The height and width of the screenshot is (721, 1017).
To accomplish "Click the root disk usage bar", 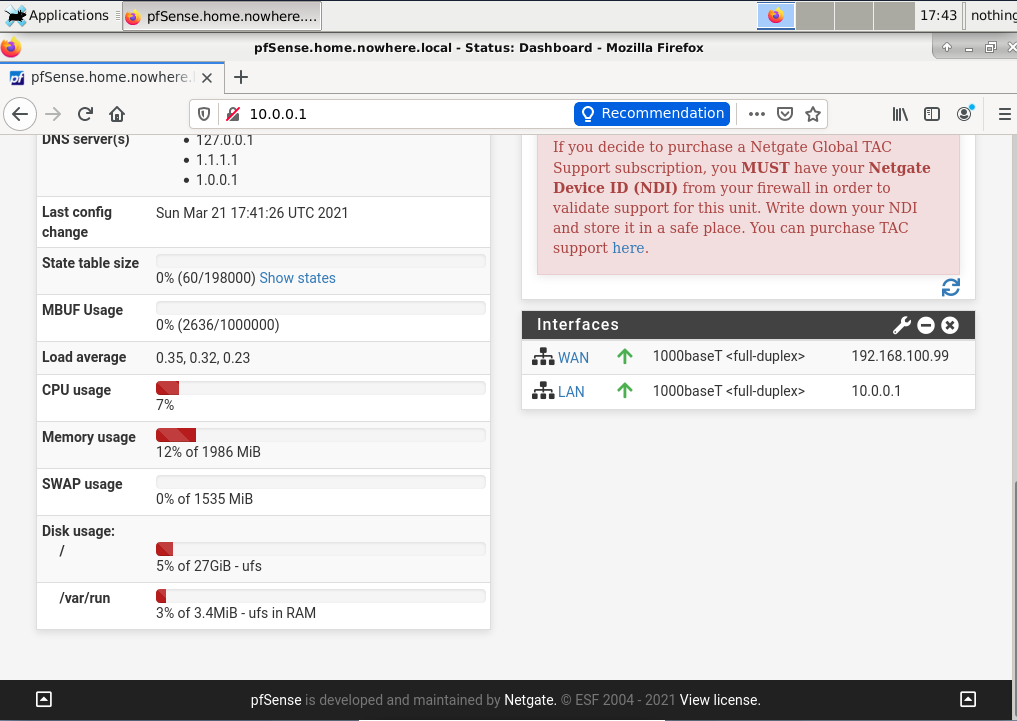I will coord(320,549).
